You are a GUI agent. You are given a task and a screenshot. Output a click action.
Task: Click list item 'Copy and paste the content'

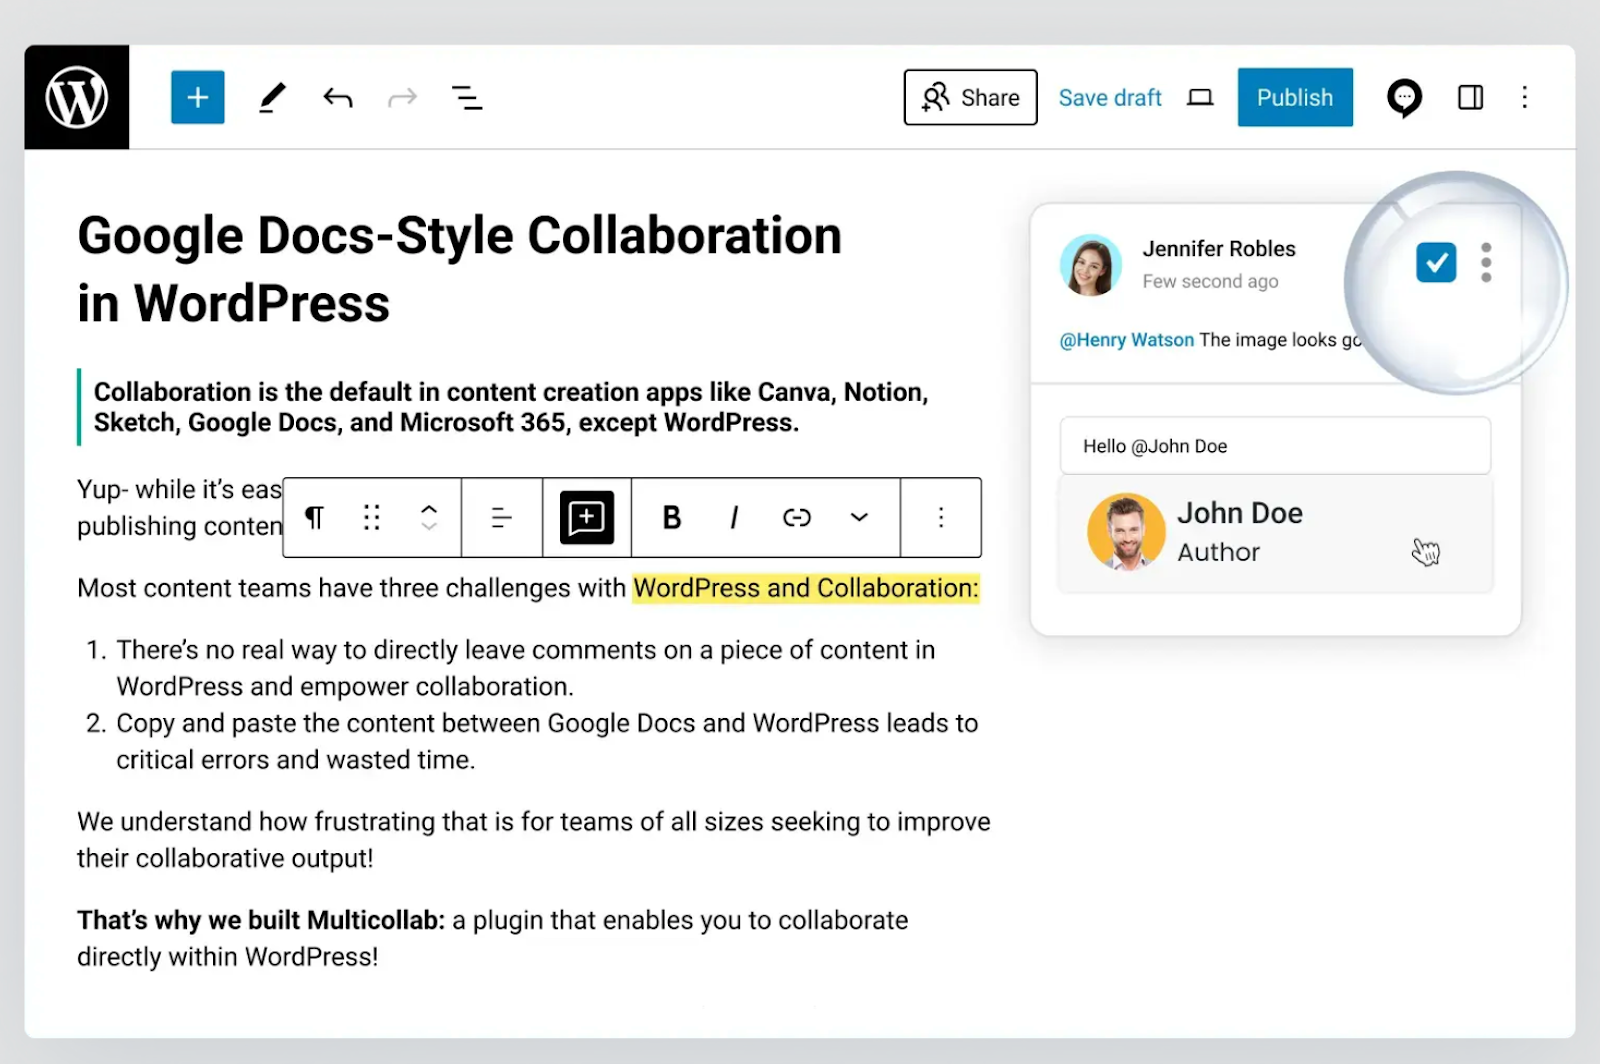pos(547,741)
